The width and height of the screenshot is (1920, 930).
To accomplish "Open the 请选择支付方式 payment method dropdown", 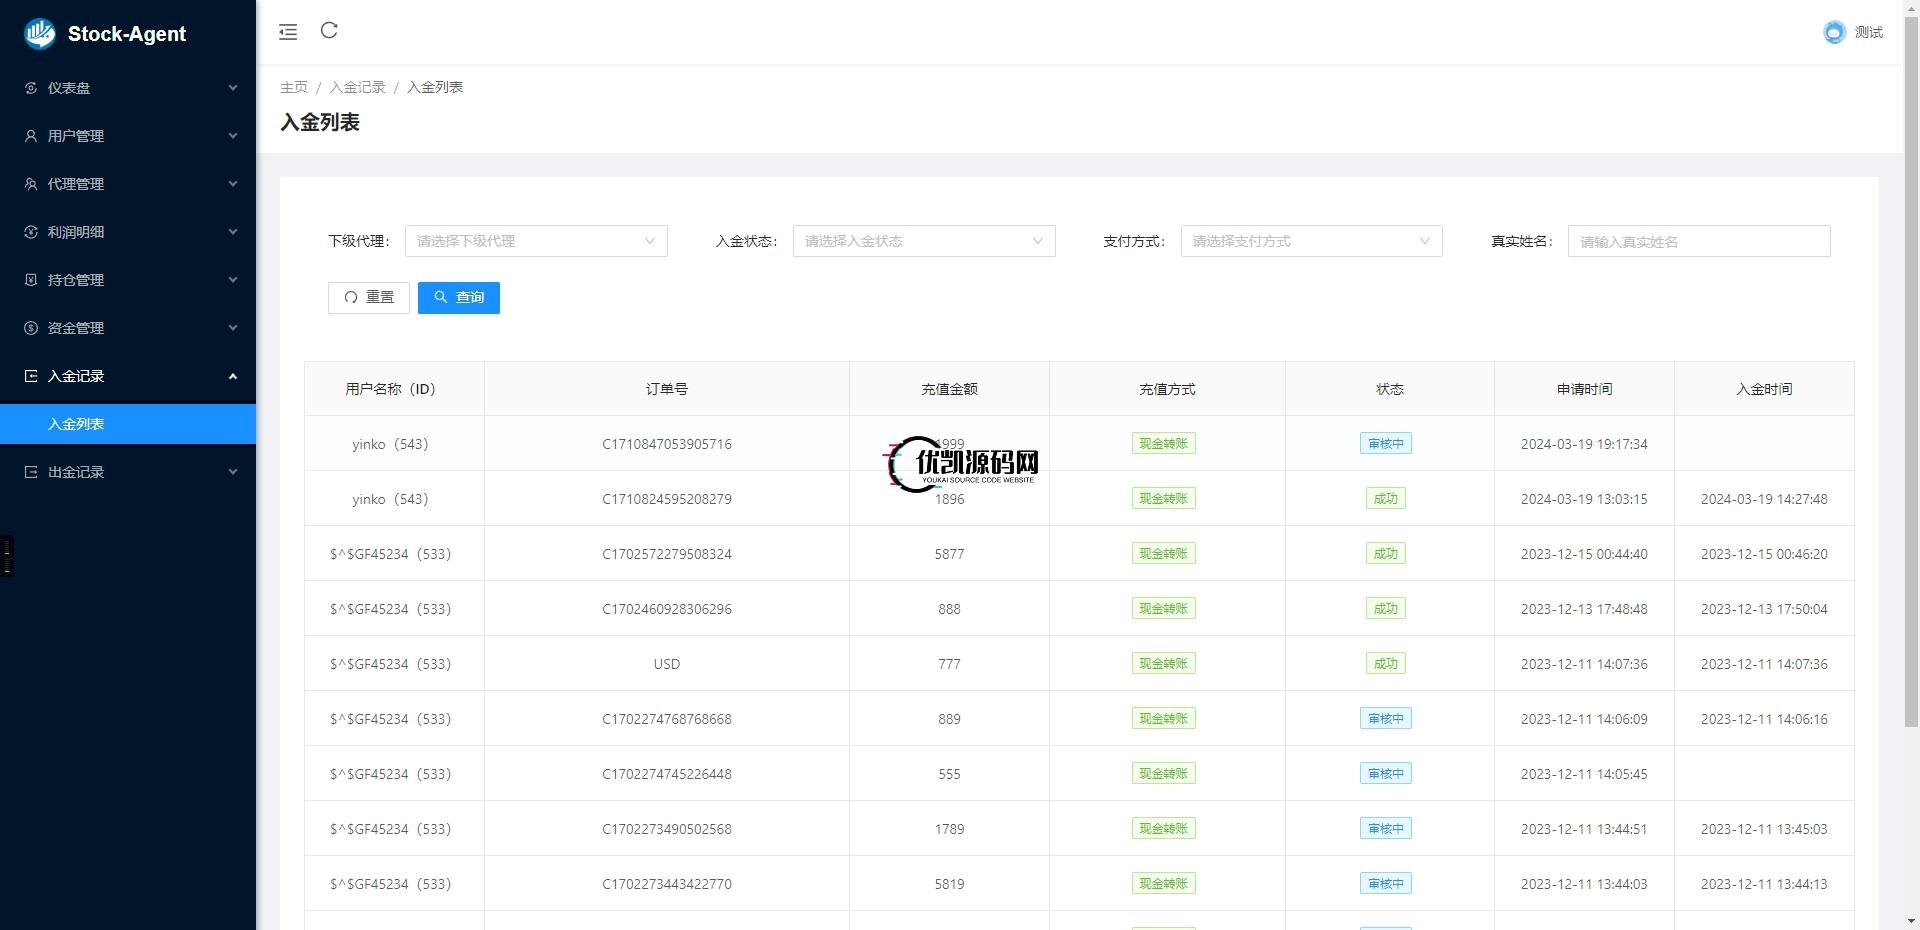I will (1311, 241).
